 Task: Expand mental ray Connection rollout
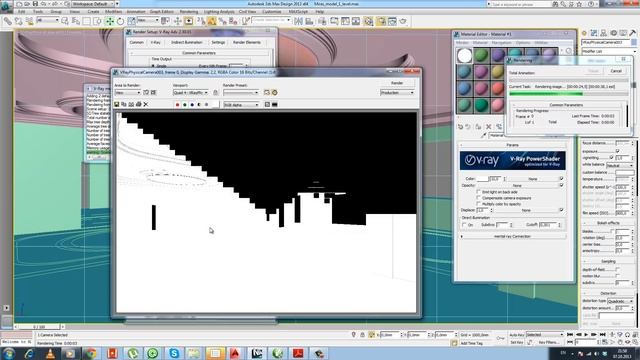513,236
